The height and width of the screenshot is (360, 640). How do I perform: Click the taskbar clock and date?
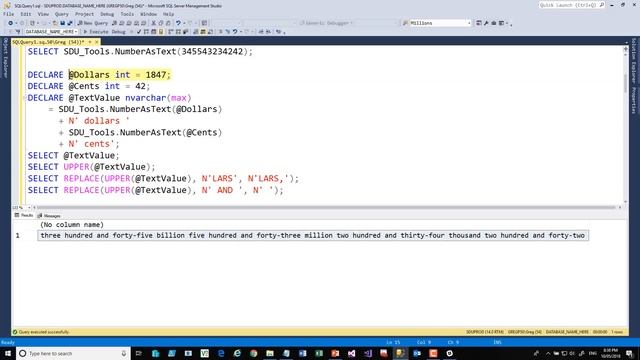coord(610,353)
